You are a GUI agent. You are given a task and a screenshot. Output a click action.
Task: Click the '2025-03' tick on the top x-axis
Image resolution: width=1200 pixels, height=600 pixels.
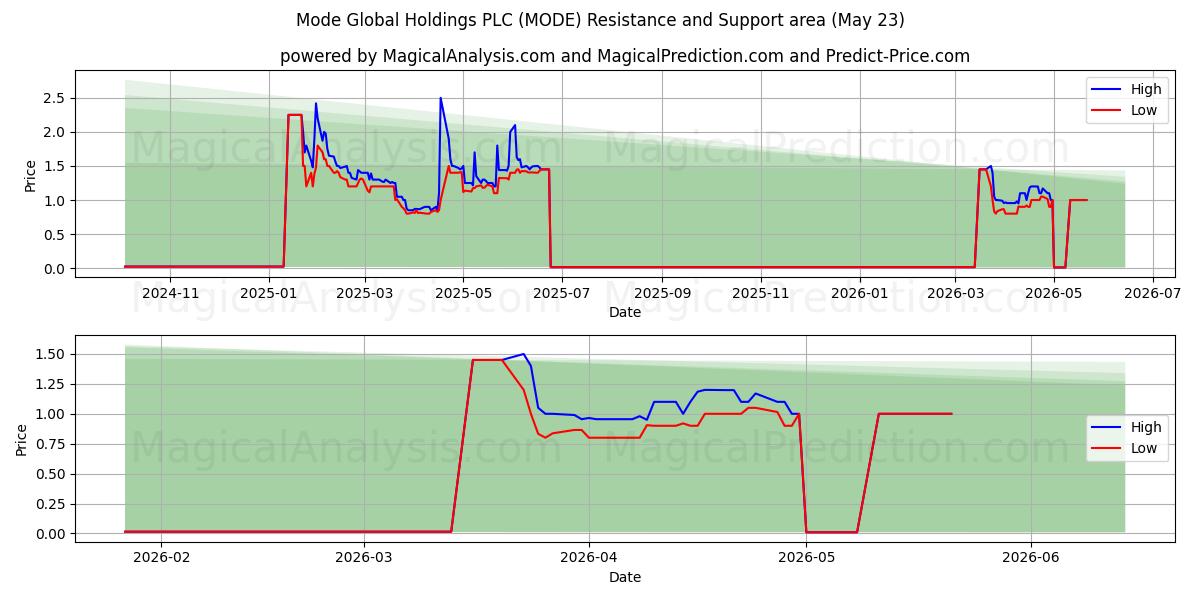pos(364,293)
